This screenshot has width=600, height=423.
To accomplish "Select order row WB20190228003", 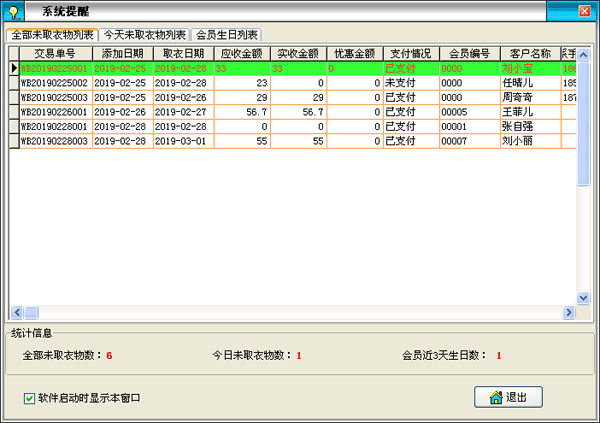I will [x=55, y=141].
